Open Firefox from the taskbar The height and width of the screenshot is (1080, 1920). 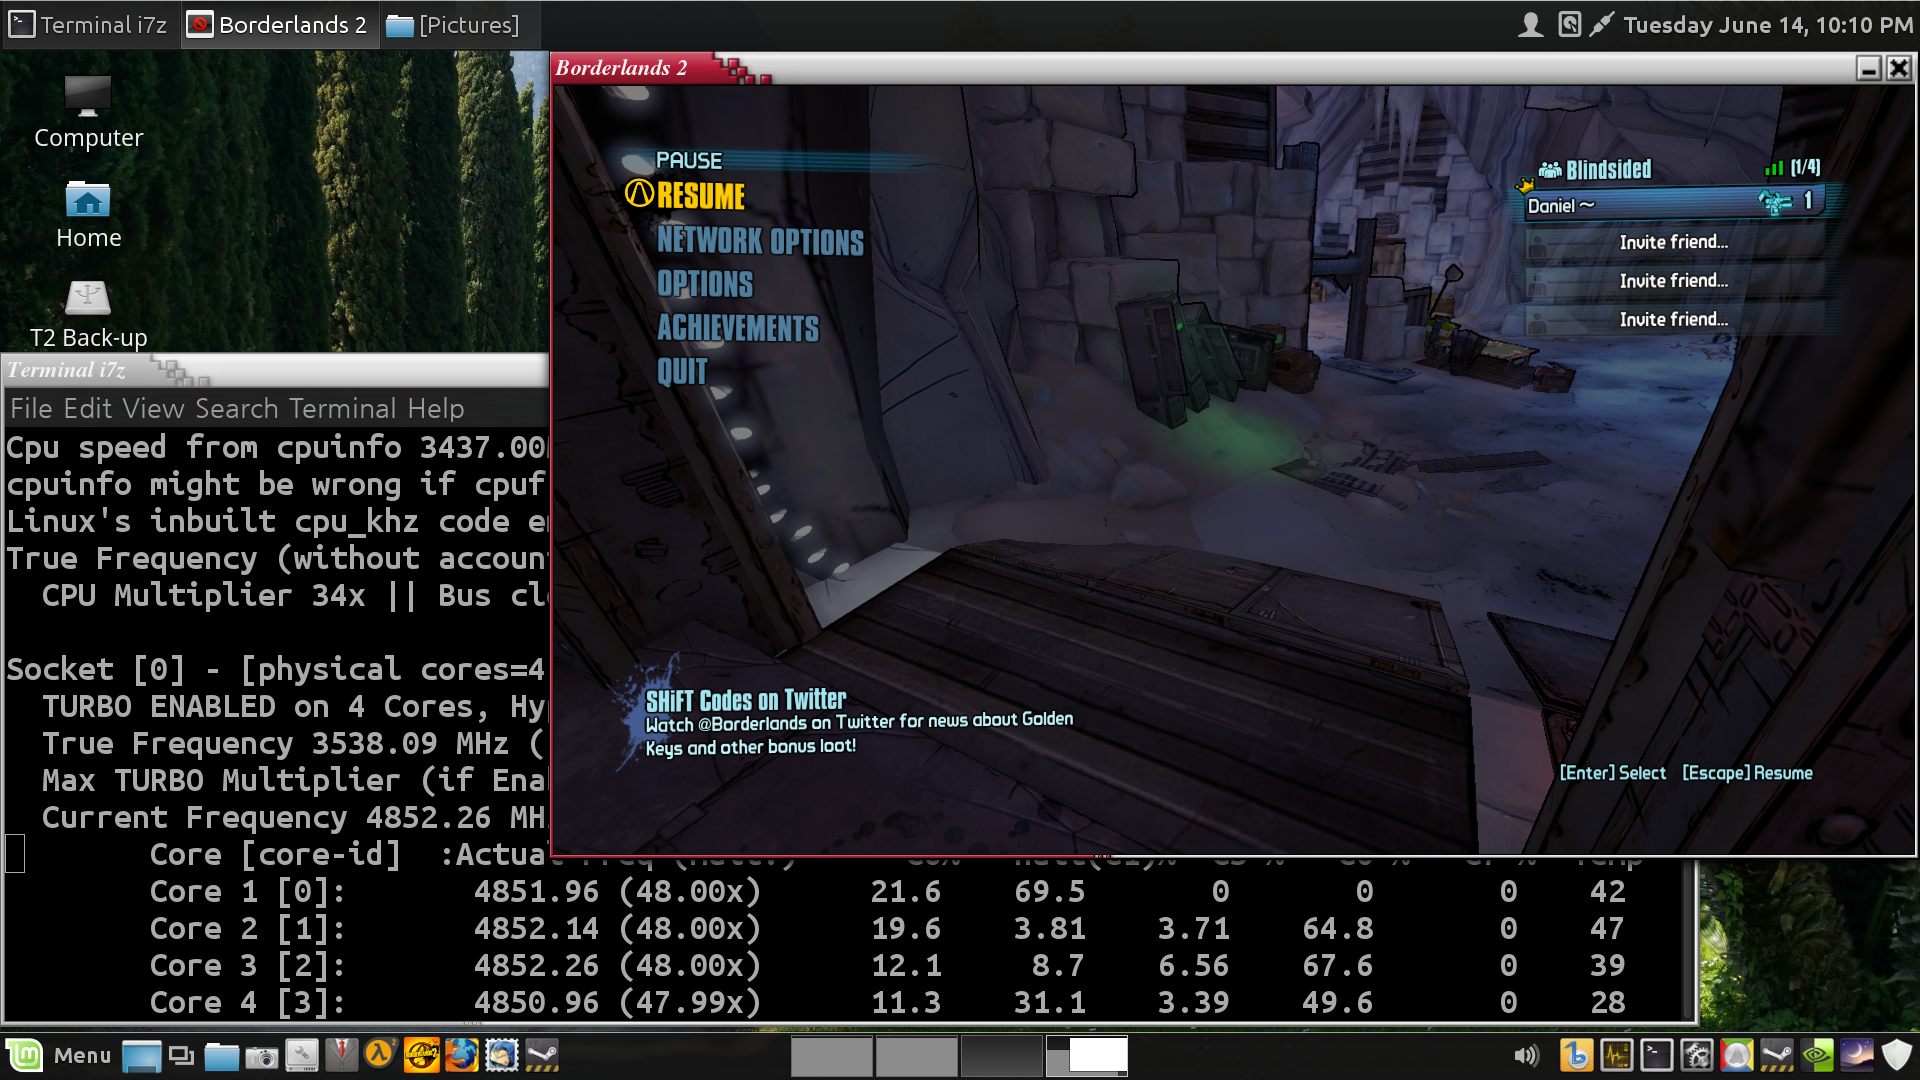click(461, 1056)
